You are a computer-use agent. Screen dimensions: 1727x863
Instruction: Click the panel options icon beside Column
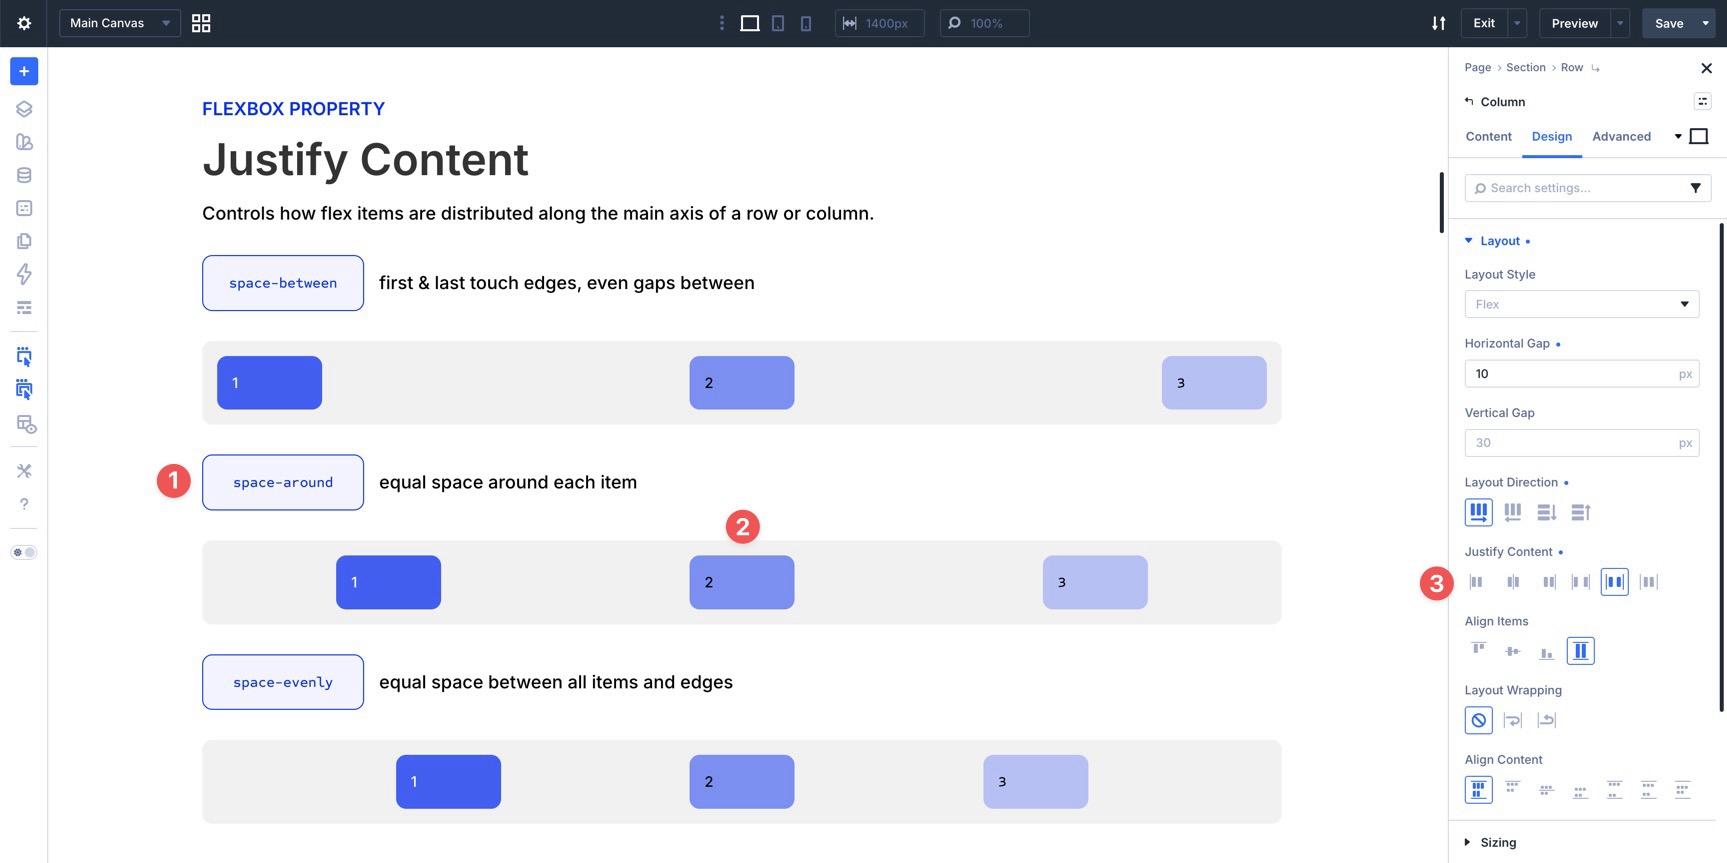pos(1702,101)
